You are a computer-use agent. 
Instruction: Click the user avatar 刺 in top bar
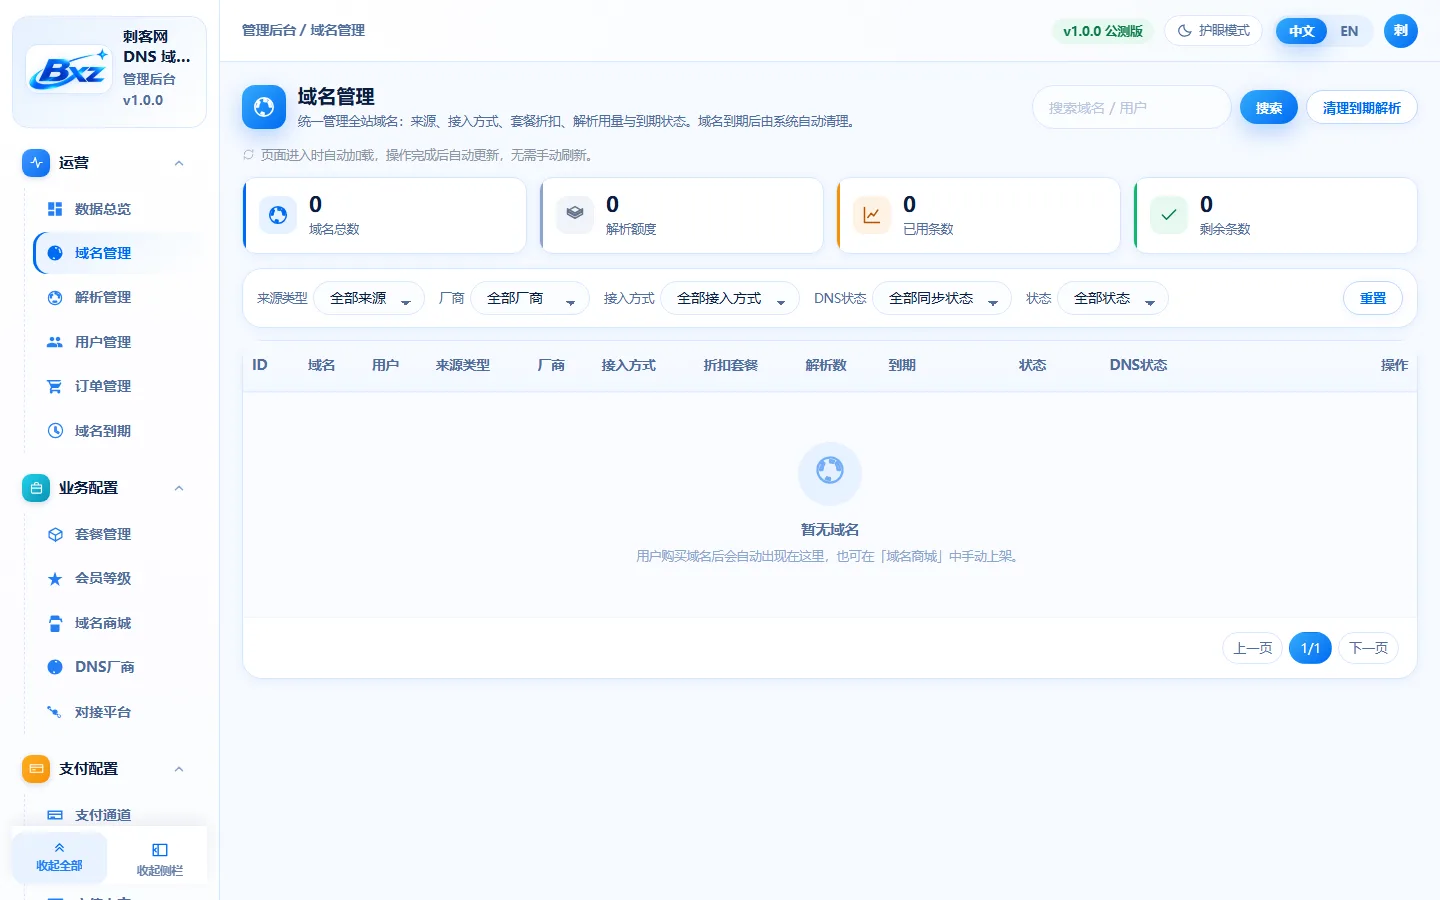coord(1401,31)
